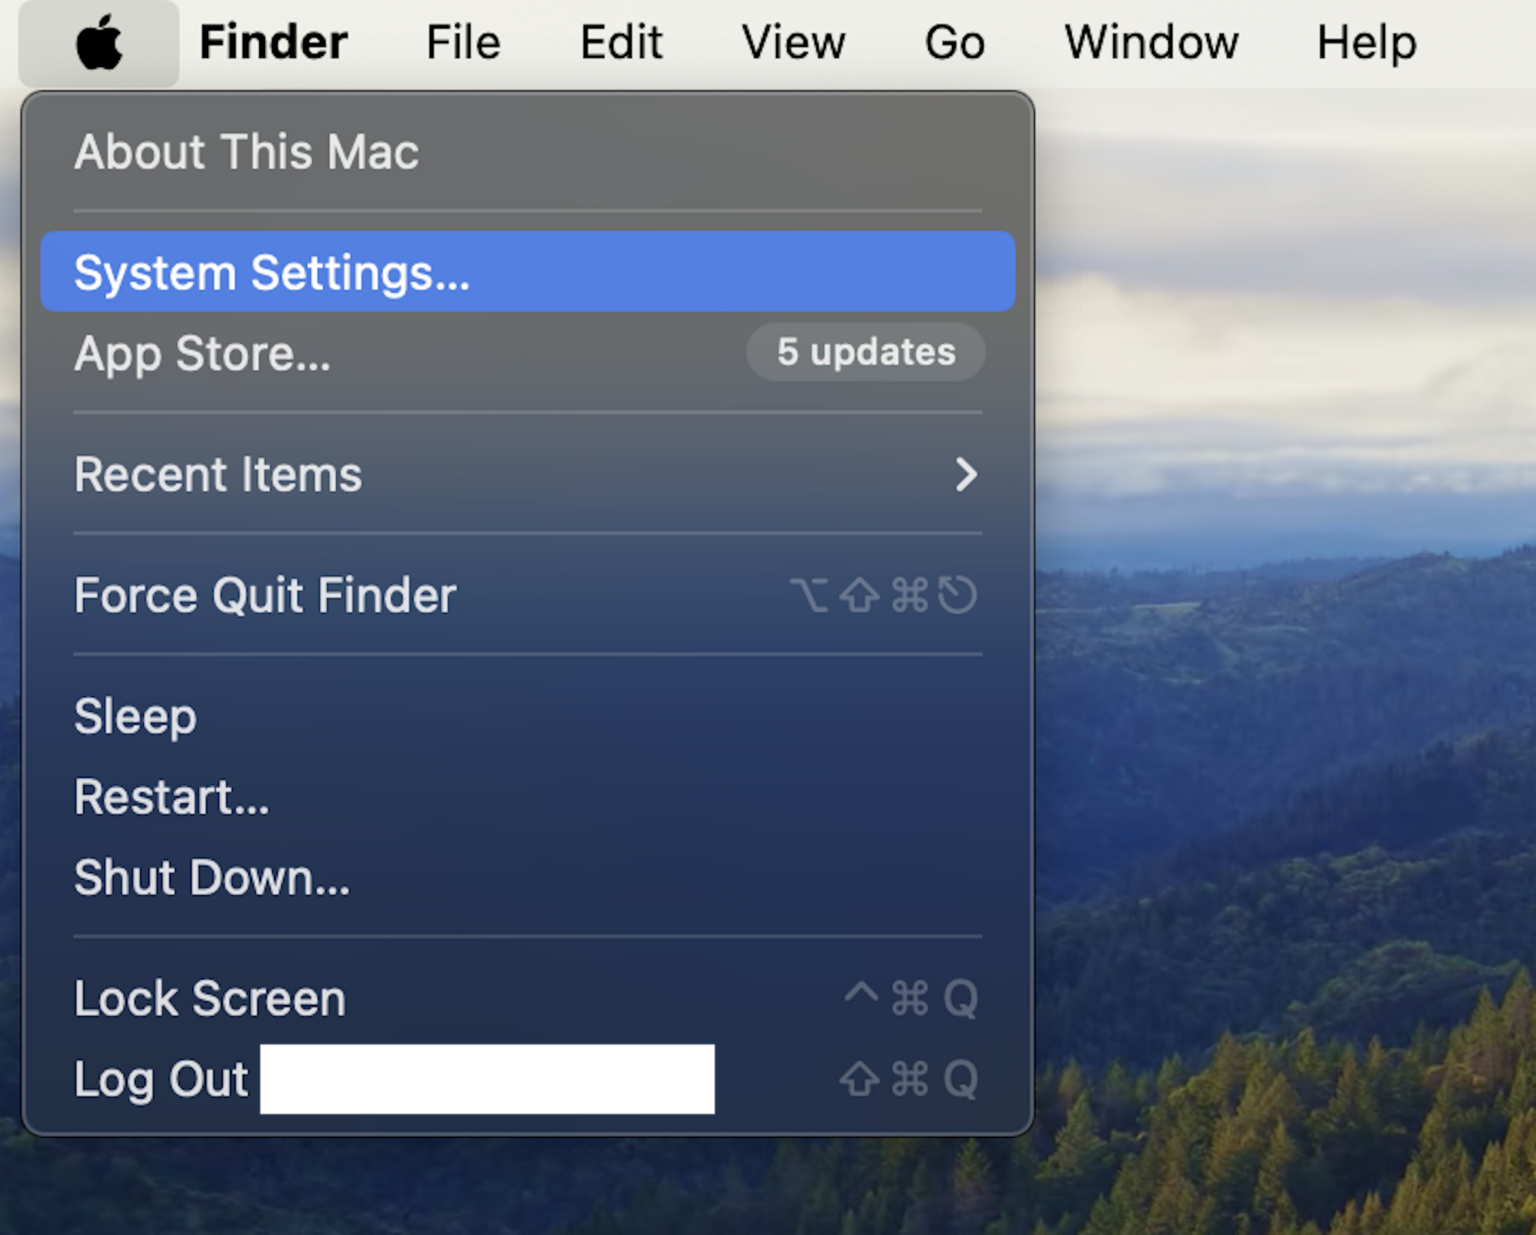The width and height of the screenshot is (1536, 1235).
Task: Click the Apple logo icon
Action: (97, 41)
